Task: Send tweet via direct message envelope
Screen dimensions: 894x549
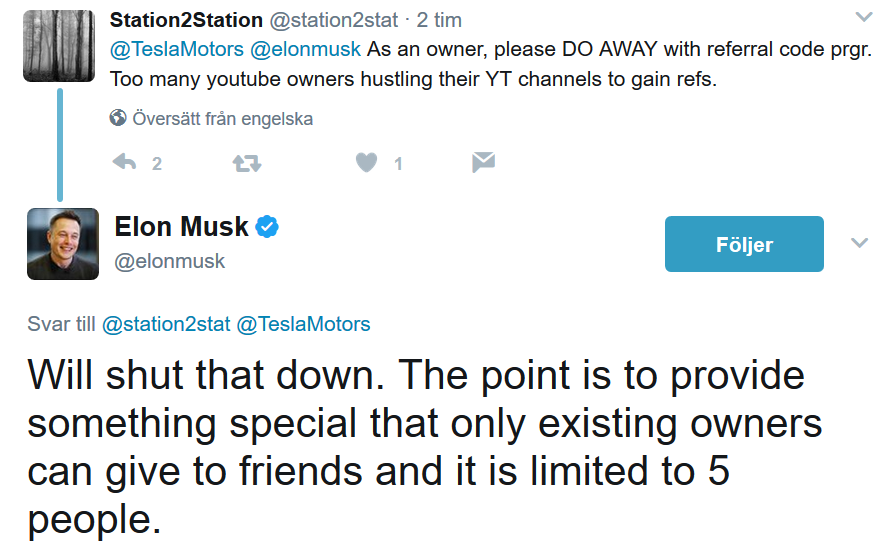Action: 484,162
